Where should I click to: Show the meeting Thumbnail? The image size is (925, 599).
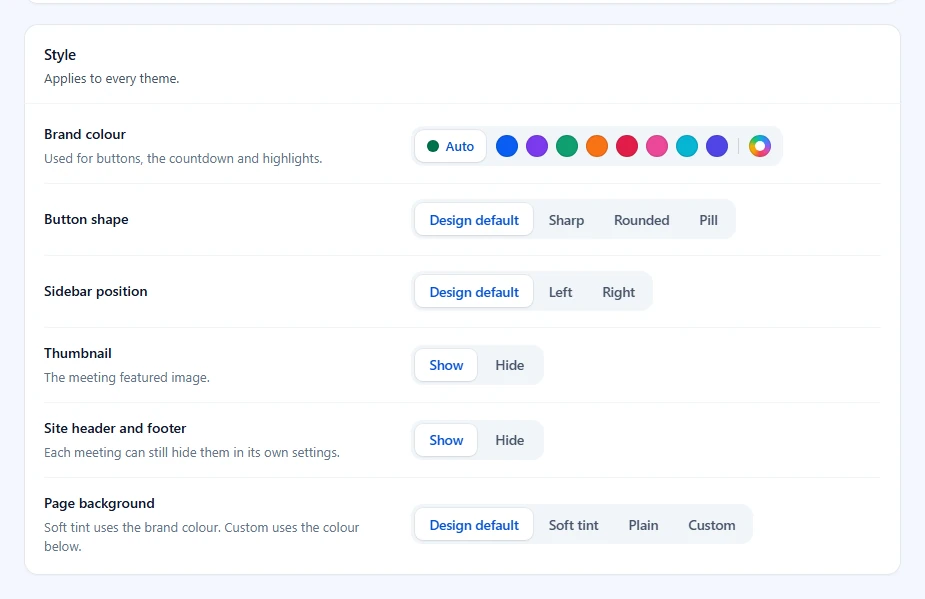(x=446, y=365)
